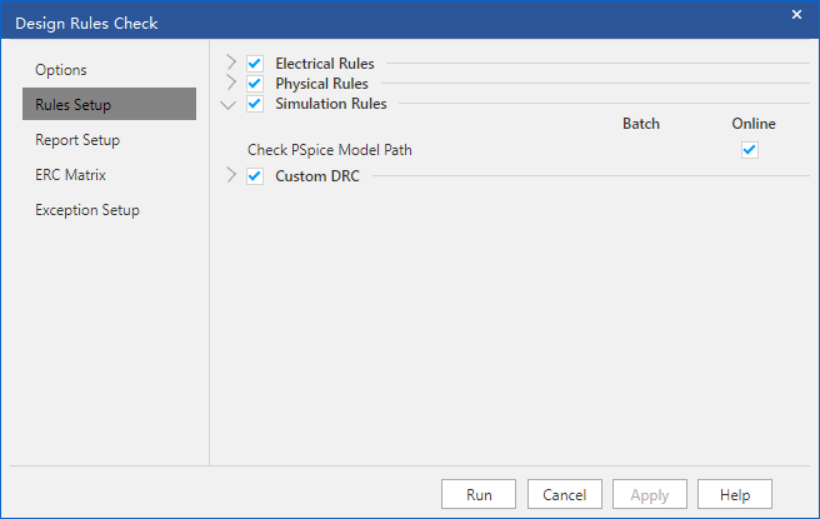Uncheck the Physical Rules checkbox
The height and width of the screenshot is (519, 820).
tap(255, 83)
